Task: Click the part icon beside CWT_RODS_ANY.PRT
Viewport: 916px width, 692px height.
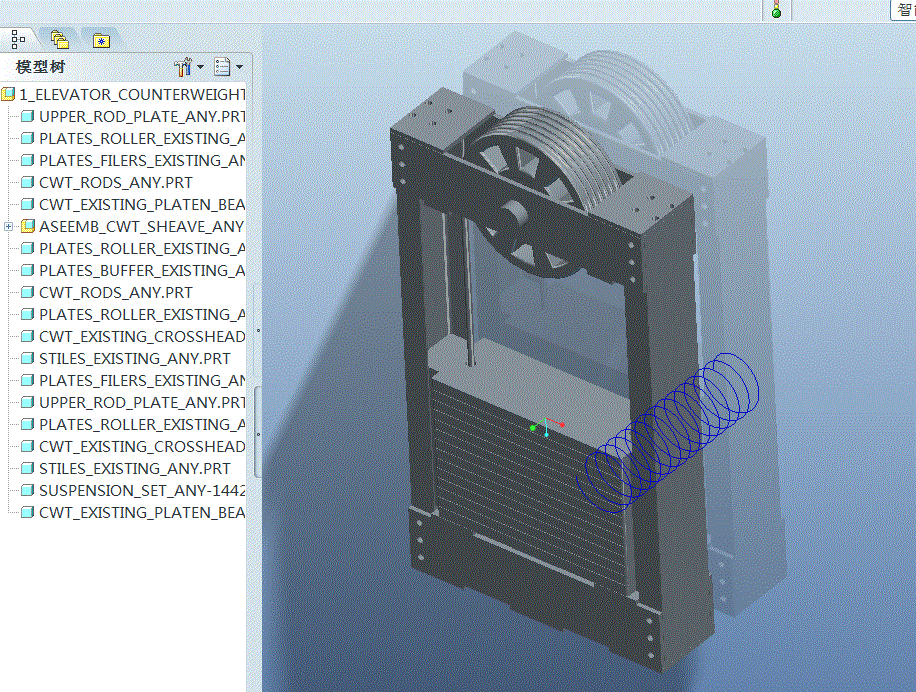Action: click(x=27, y=182)
